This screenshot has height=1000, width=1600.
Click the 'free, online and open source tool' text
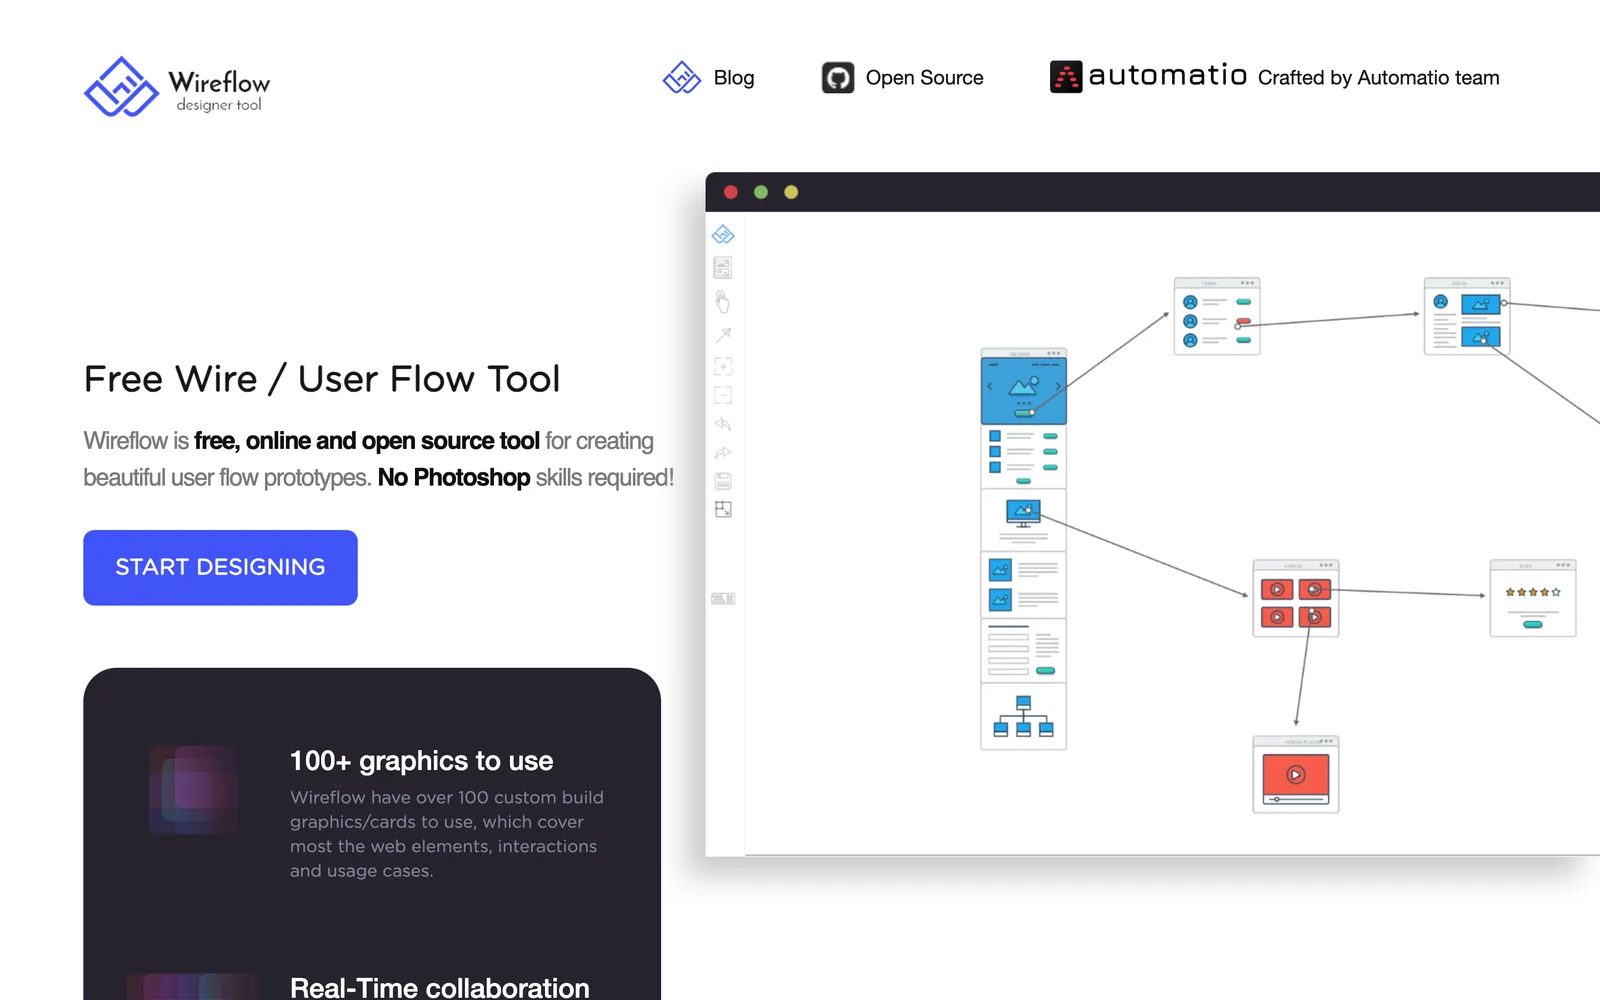(x=367, y=441)
